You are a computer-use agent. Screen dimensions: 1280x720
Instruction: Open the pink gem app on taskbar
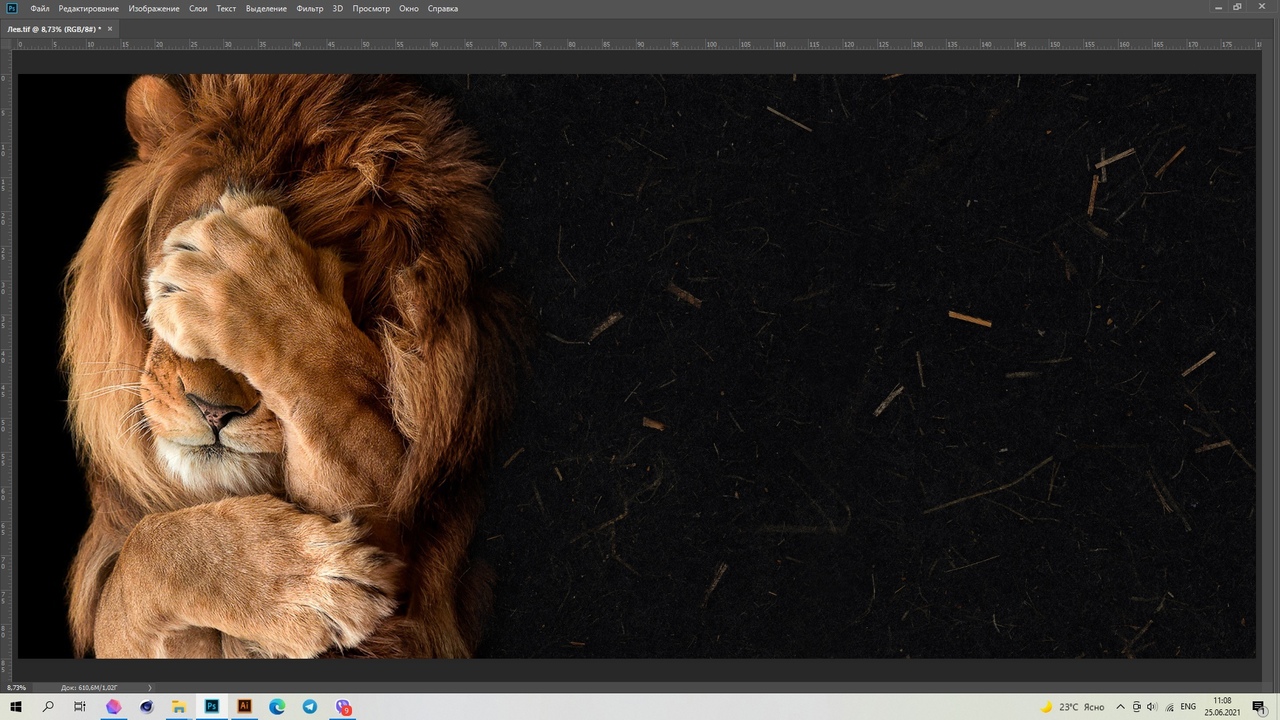113,707
